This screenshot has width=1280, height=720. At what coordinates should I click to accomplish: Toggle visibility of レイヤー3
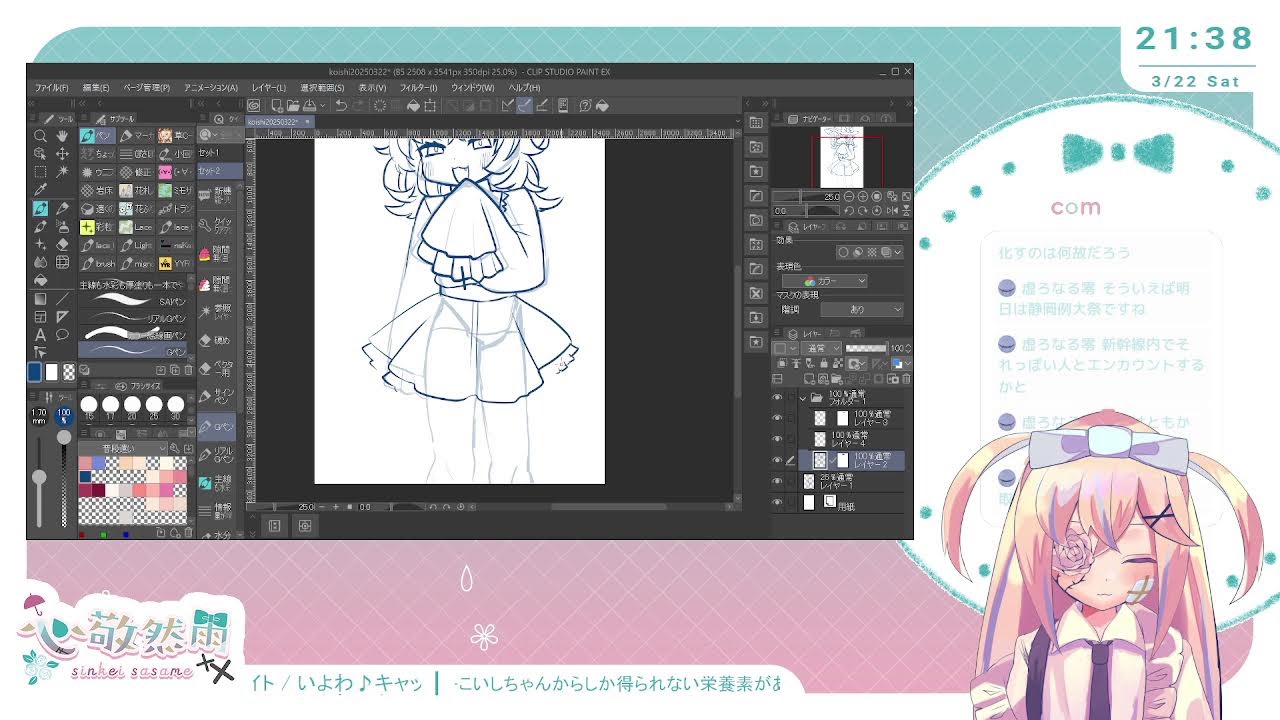(x=777, y=418)
